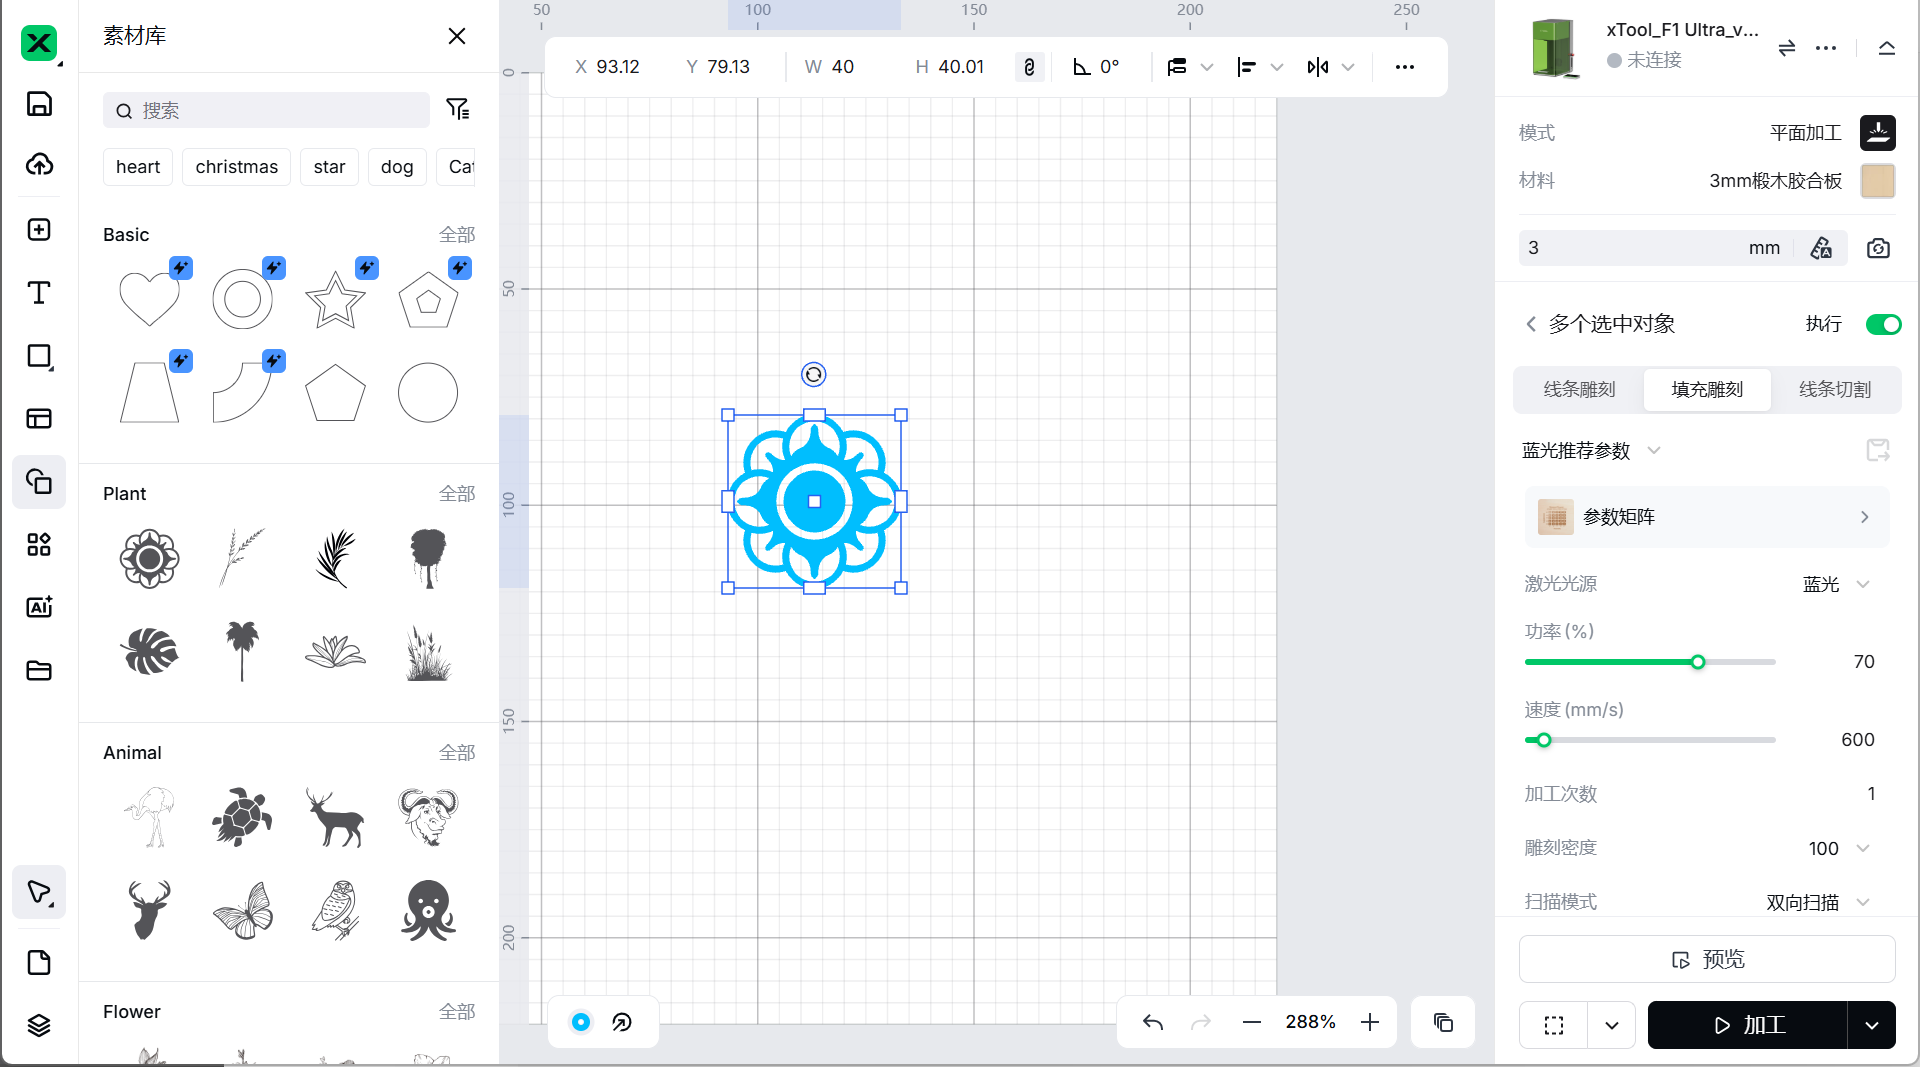This screenshot has width=1920, height=1067.
Task: Click the 功率 power slider handle
Action: [1698, 662]
